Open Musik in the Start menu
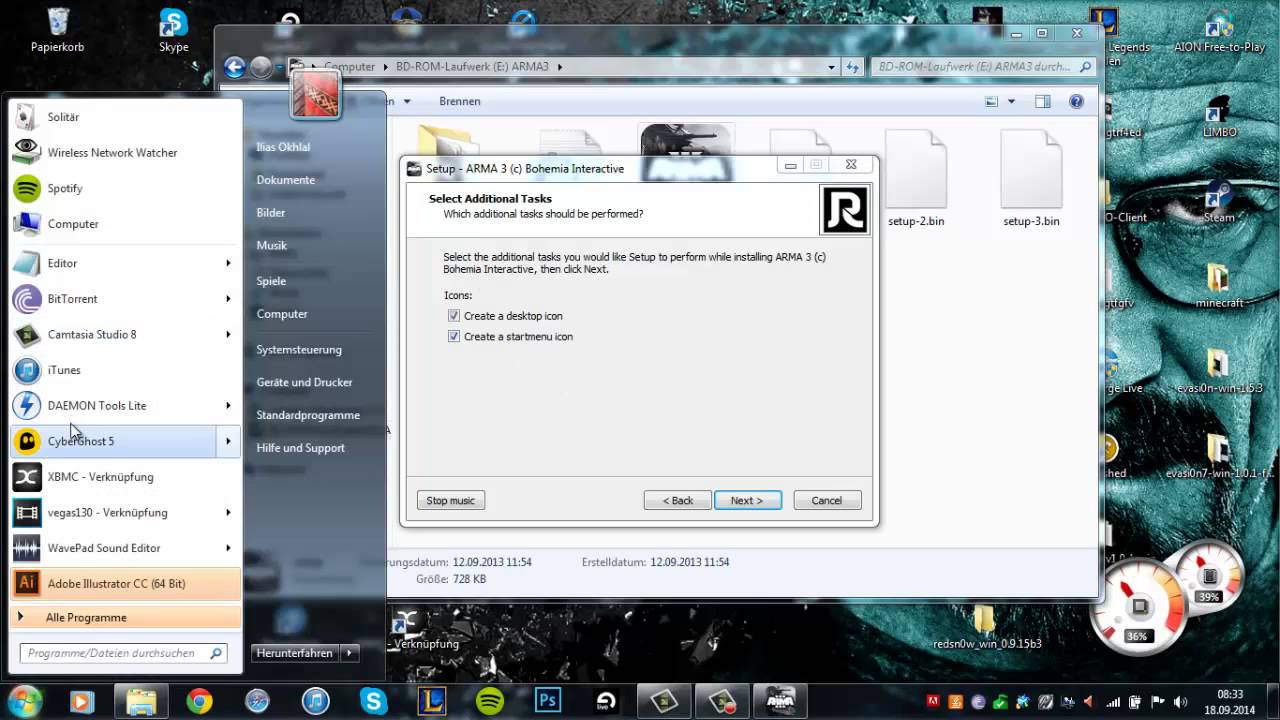 click(271, 245)
